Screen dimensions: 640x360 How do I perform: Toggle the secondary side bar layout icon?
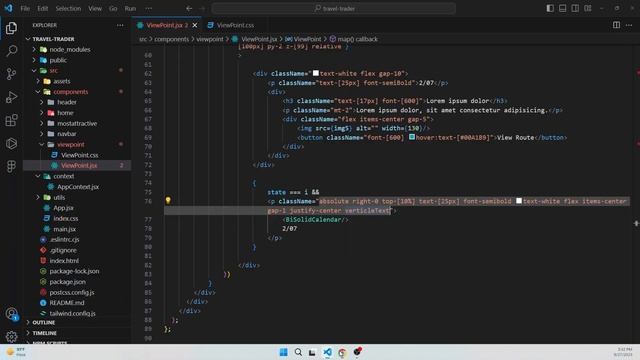(575, 8)
